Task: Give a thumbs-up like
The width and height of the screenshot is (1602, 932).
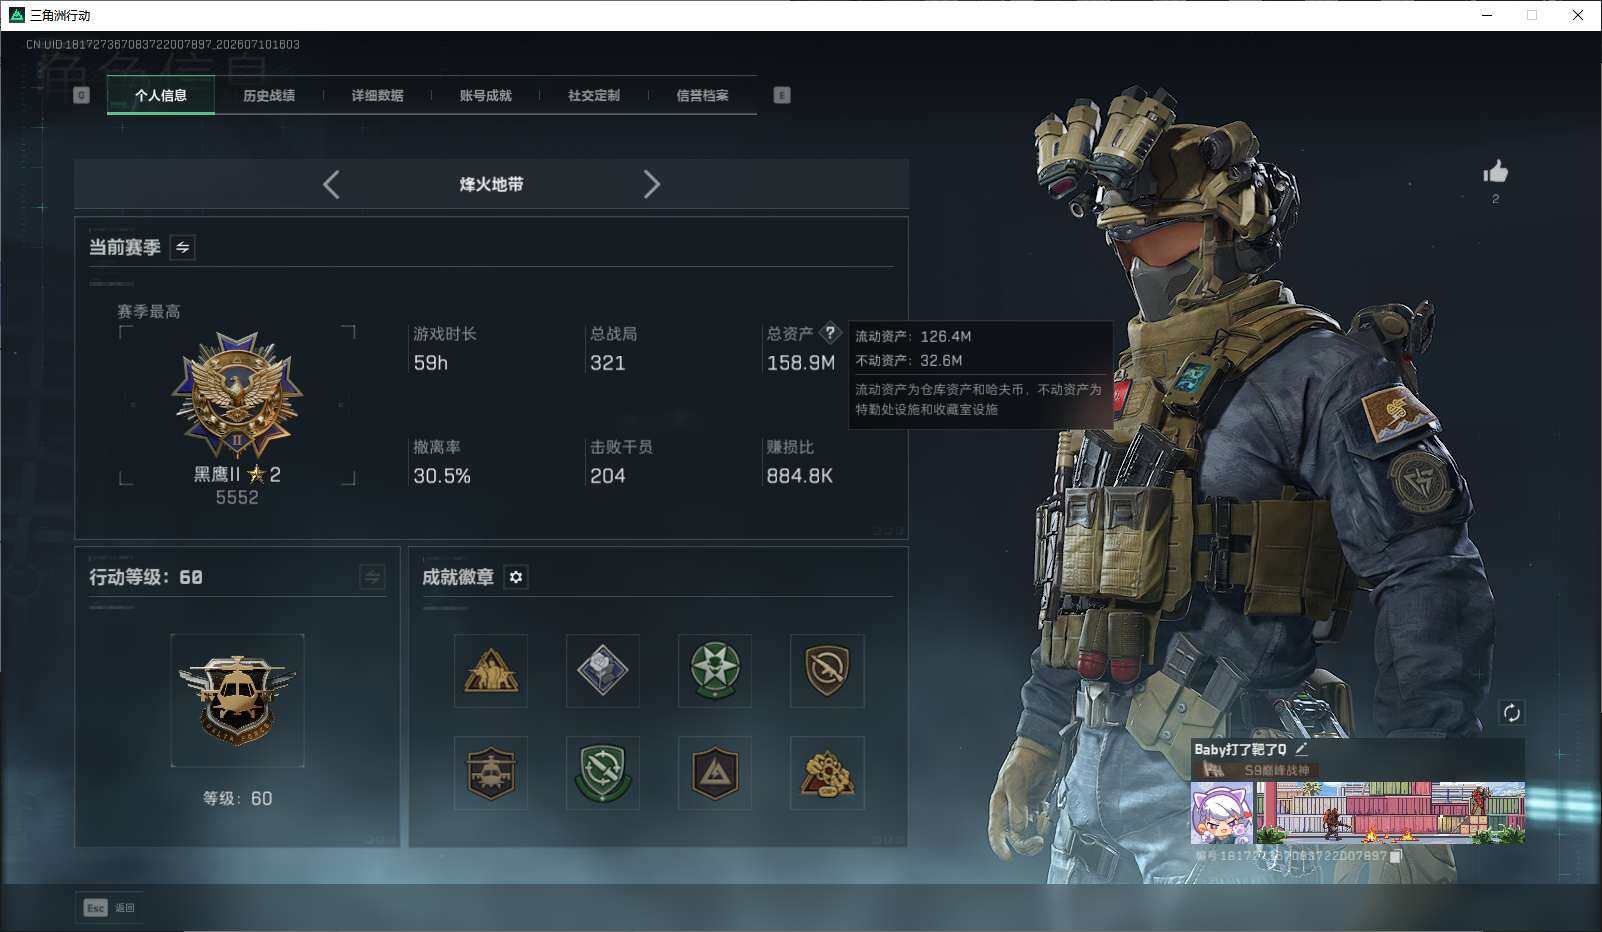Action: (1495, 172)
